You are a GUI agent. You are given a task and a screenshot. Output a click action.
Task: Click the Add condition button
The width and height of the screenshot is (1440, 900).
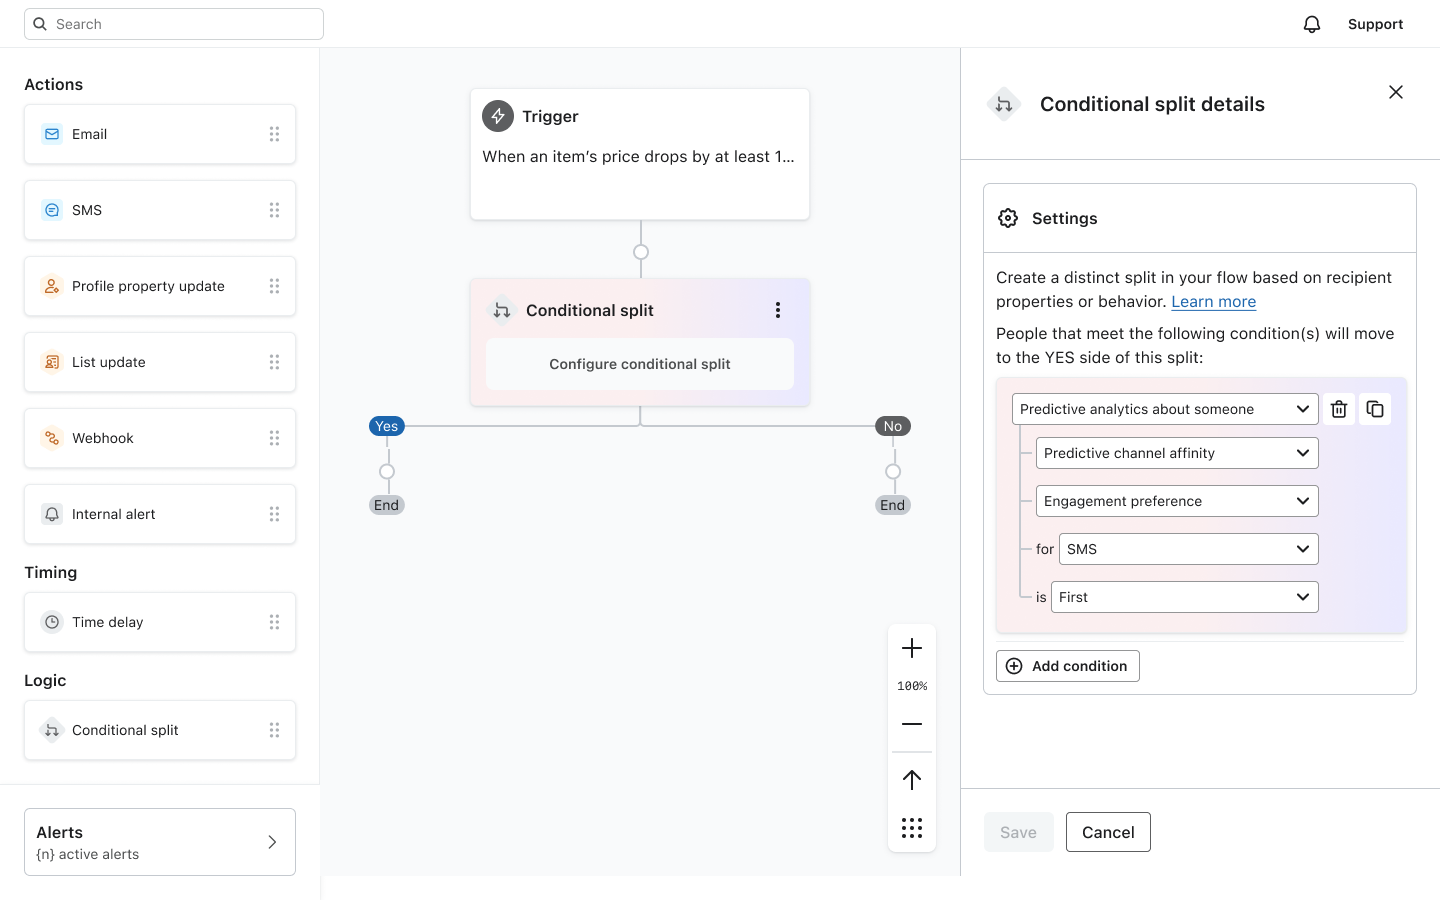click(x=1067, y=666)
